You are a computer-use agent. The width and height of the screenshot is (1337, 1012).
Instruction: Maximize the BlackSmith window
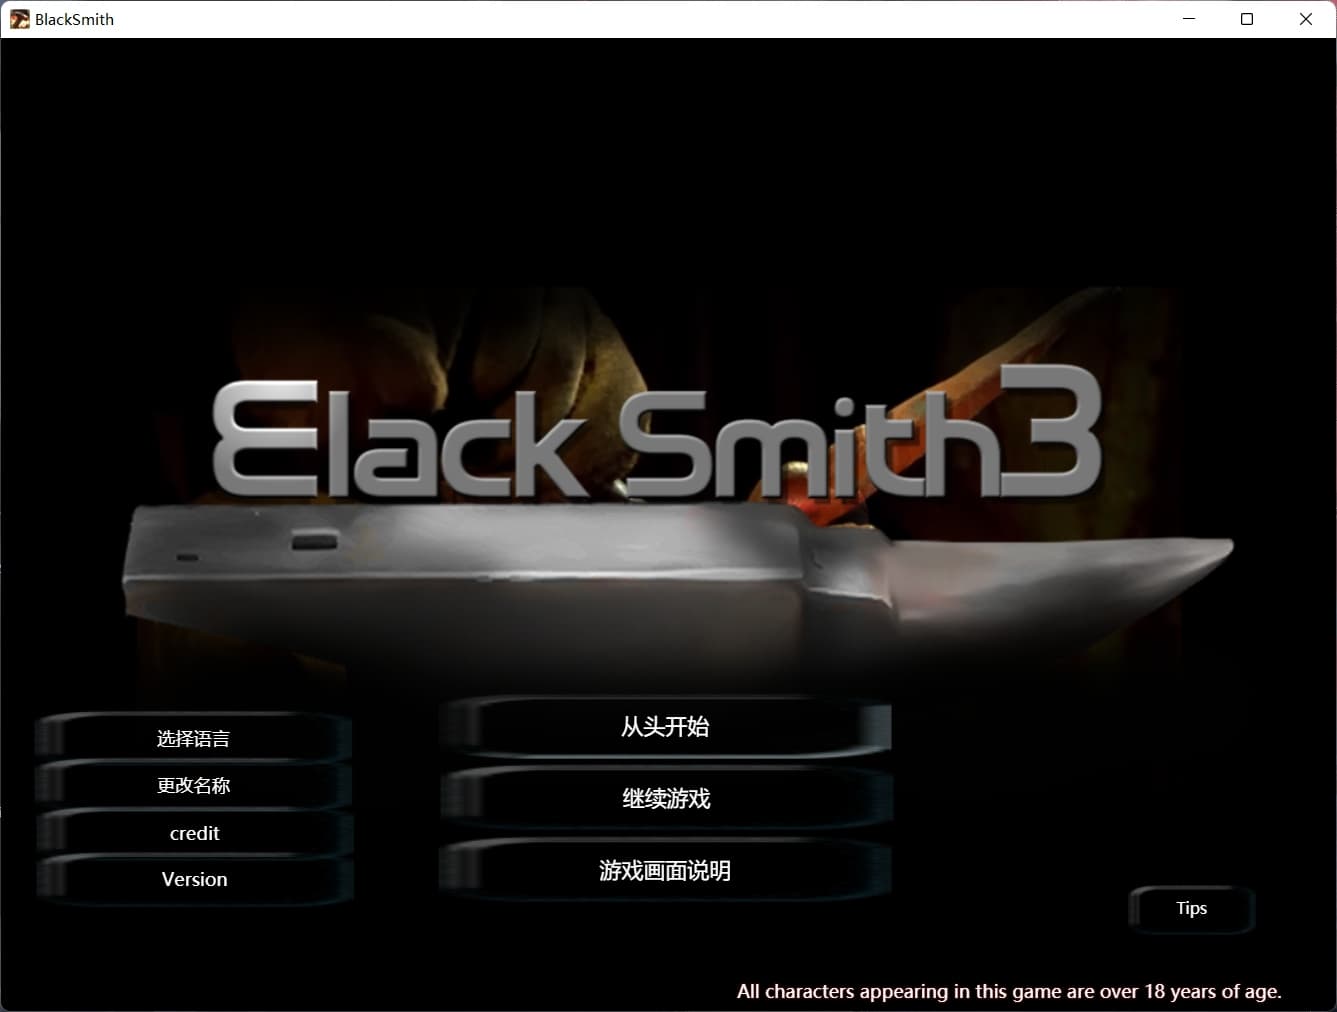[x=1247, y=19]
